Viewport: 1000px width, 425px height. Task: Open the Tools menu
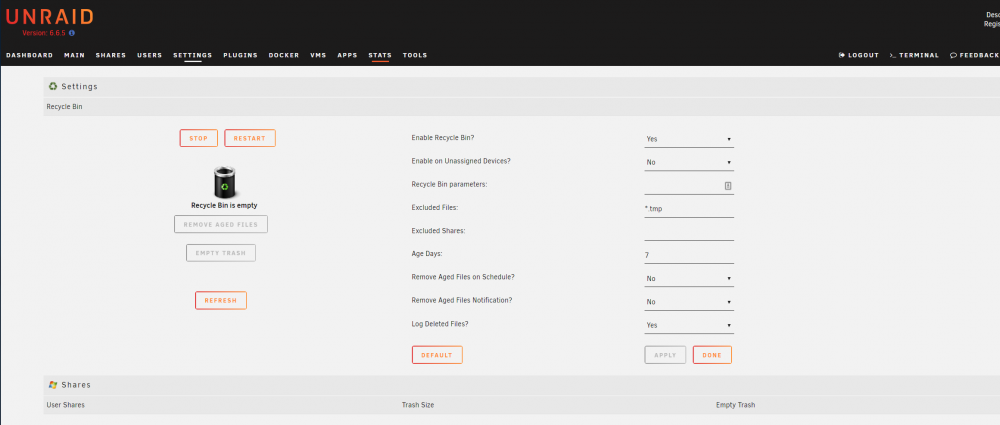(x=415, y=56)
